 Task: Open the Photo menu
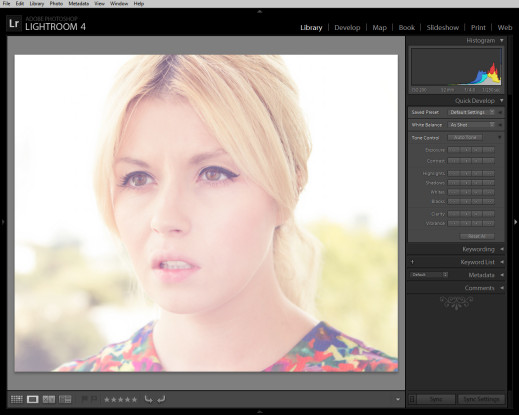(x=56, y=4)
